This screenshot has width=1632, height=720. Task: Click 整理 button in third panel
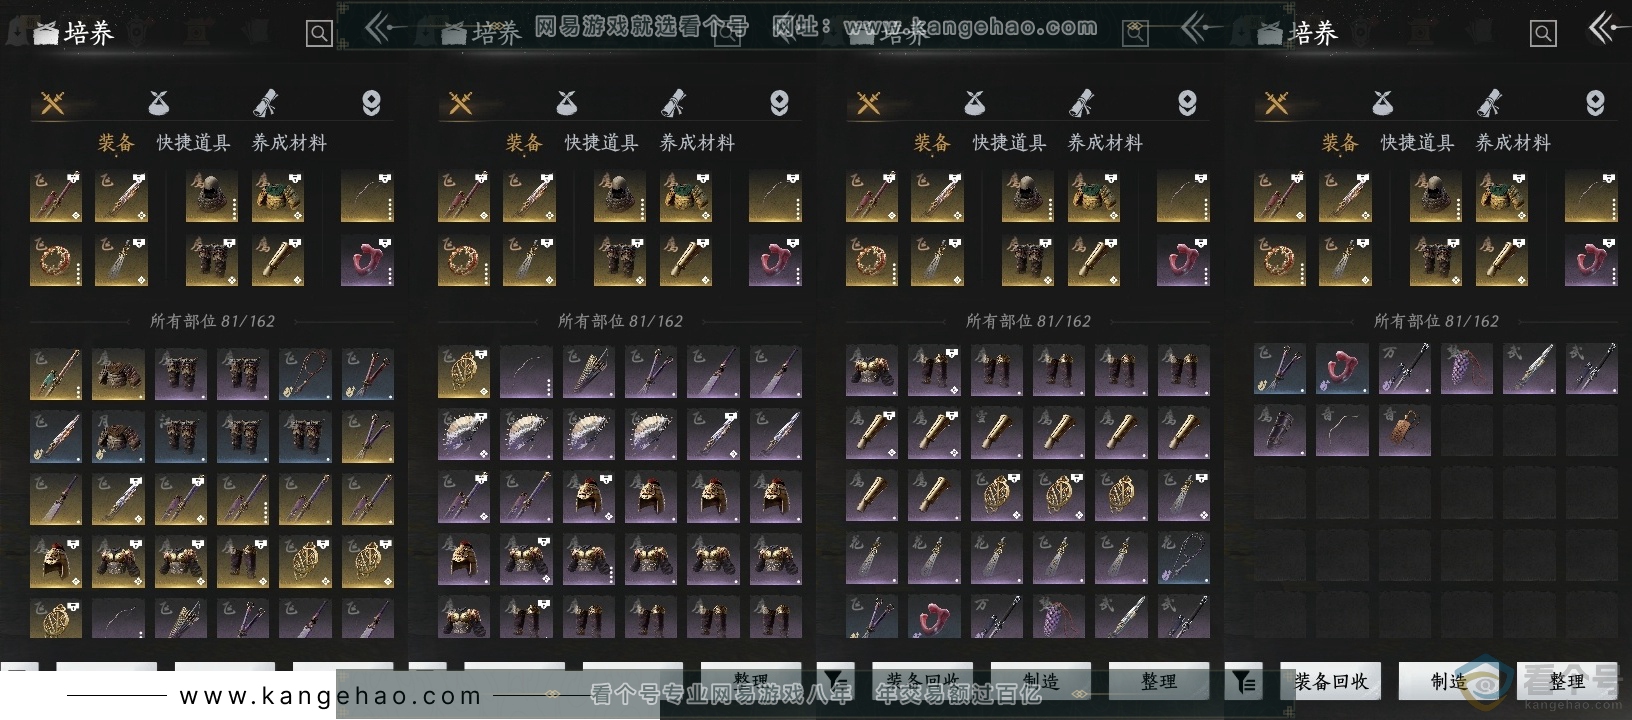[x=1159, y=682]
